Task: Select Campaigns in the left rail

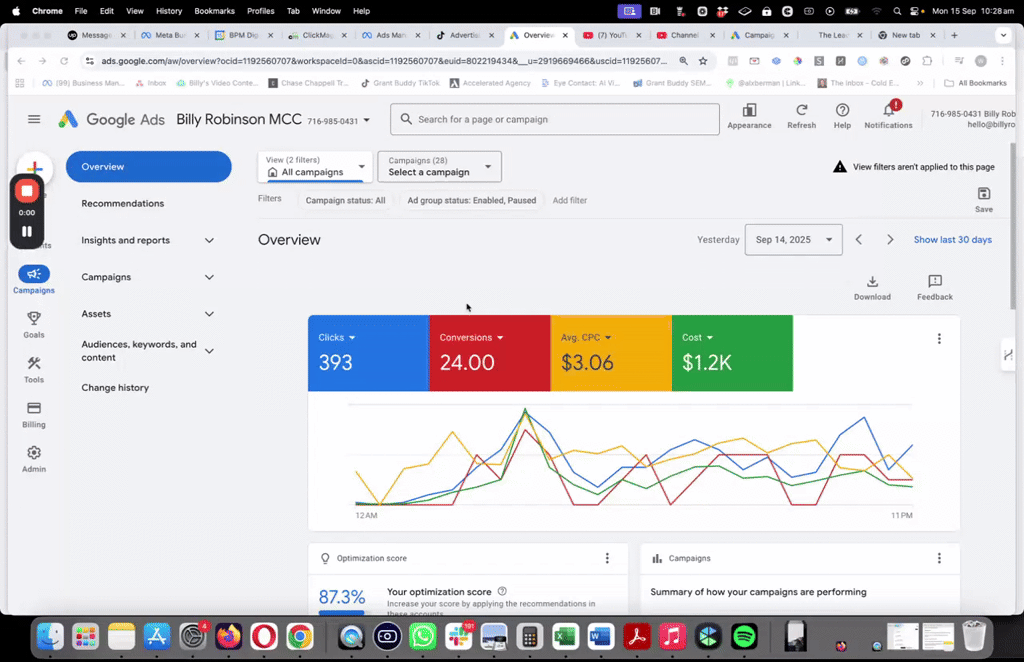Action: tap(34, 279)
